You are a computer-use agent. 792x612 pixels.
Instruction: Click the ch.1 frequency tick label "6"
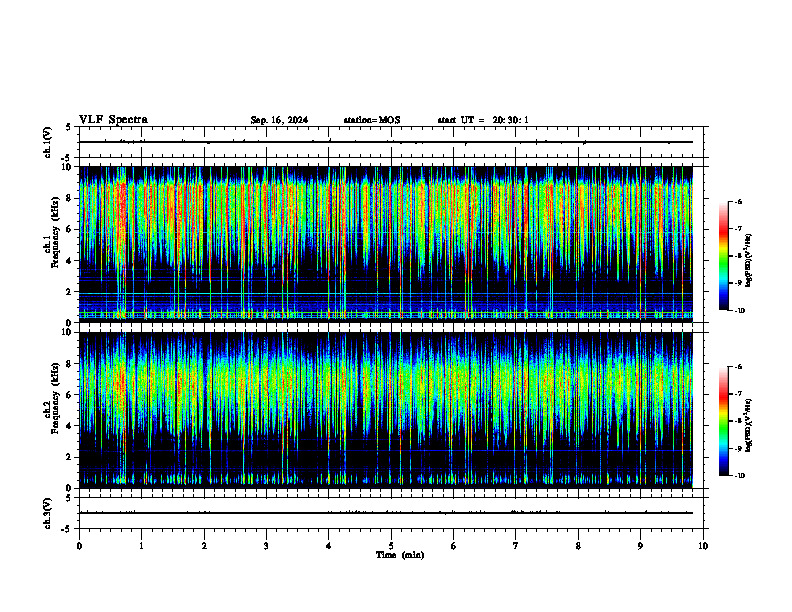(69, 229)
